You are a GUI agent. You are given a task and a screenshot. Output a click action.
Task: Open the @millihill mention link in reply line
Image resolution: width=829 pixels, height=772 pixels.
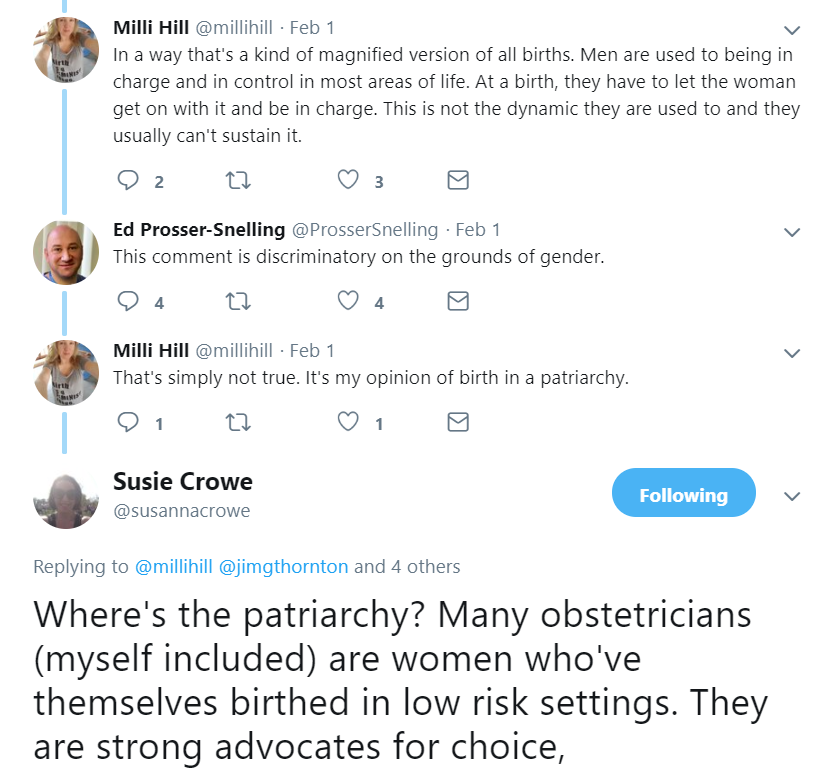pos(174,567)
